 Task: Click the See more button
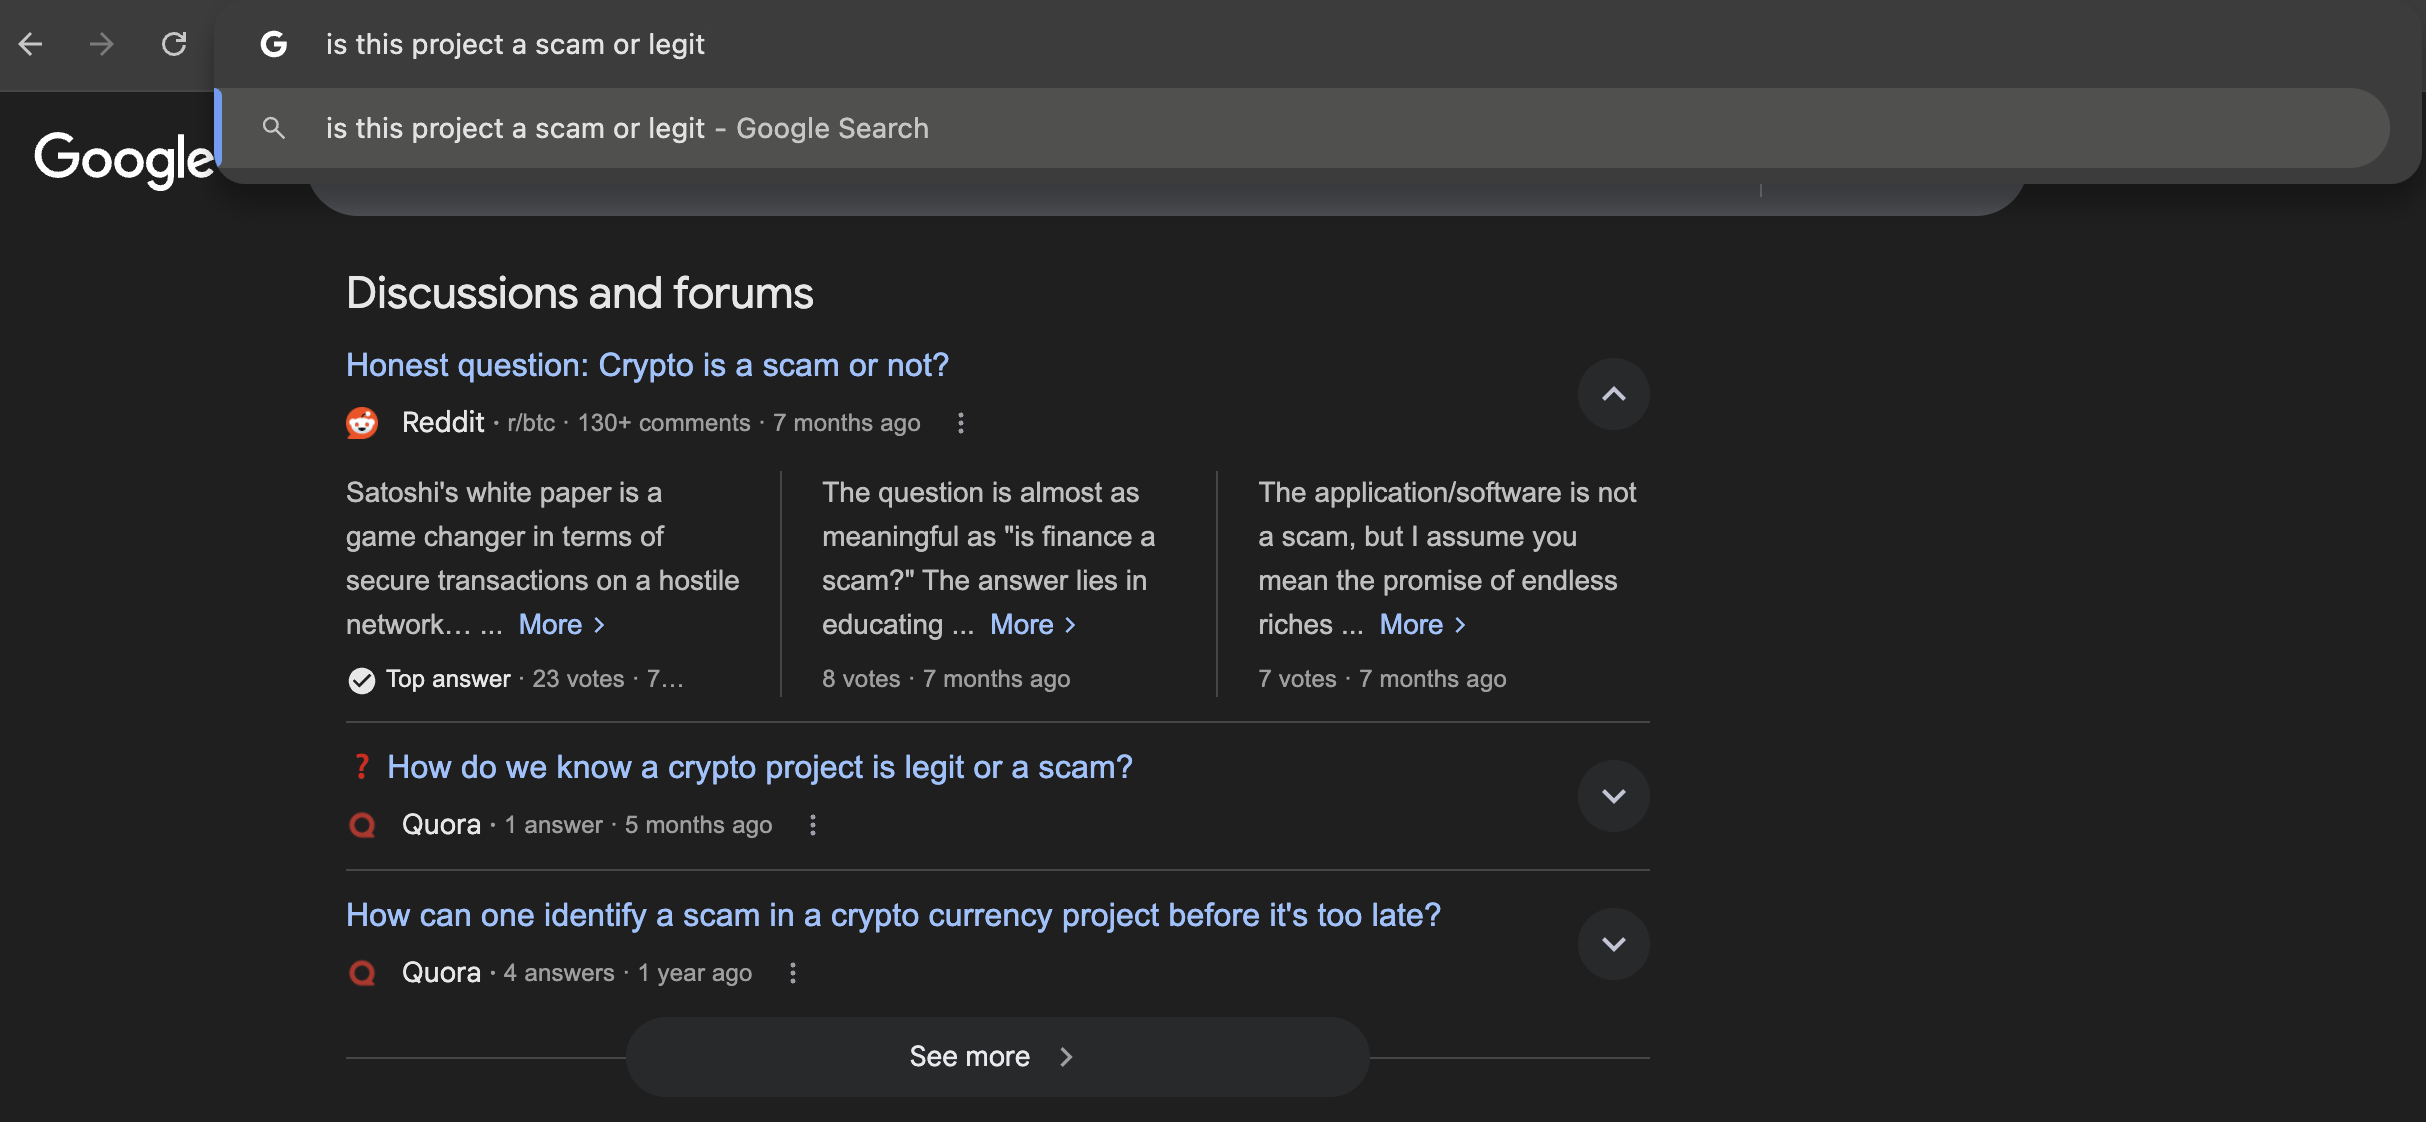[x=998, y=1057]
